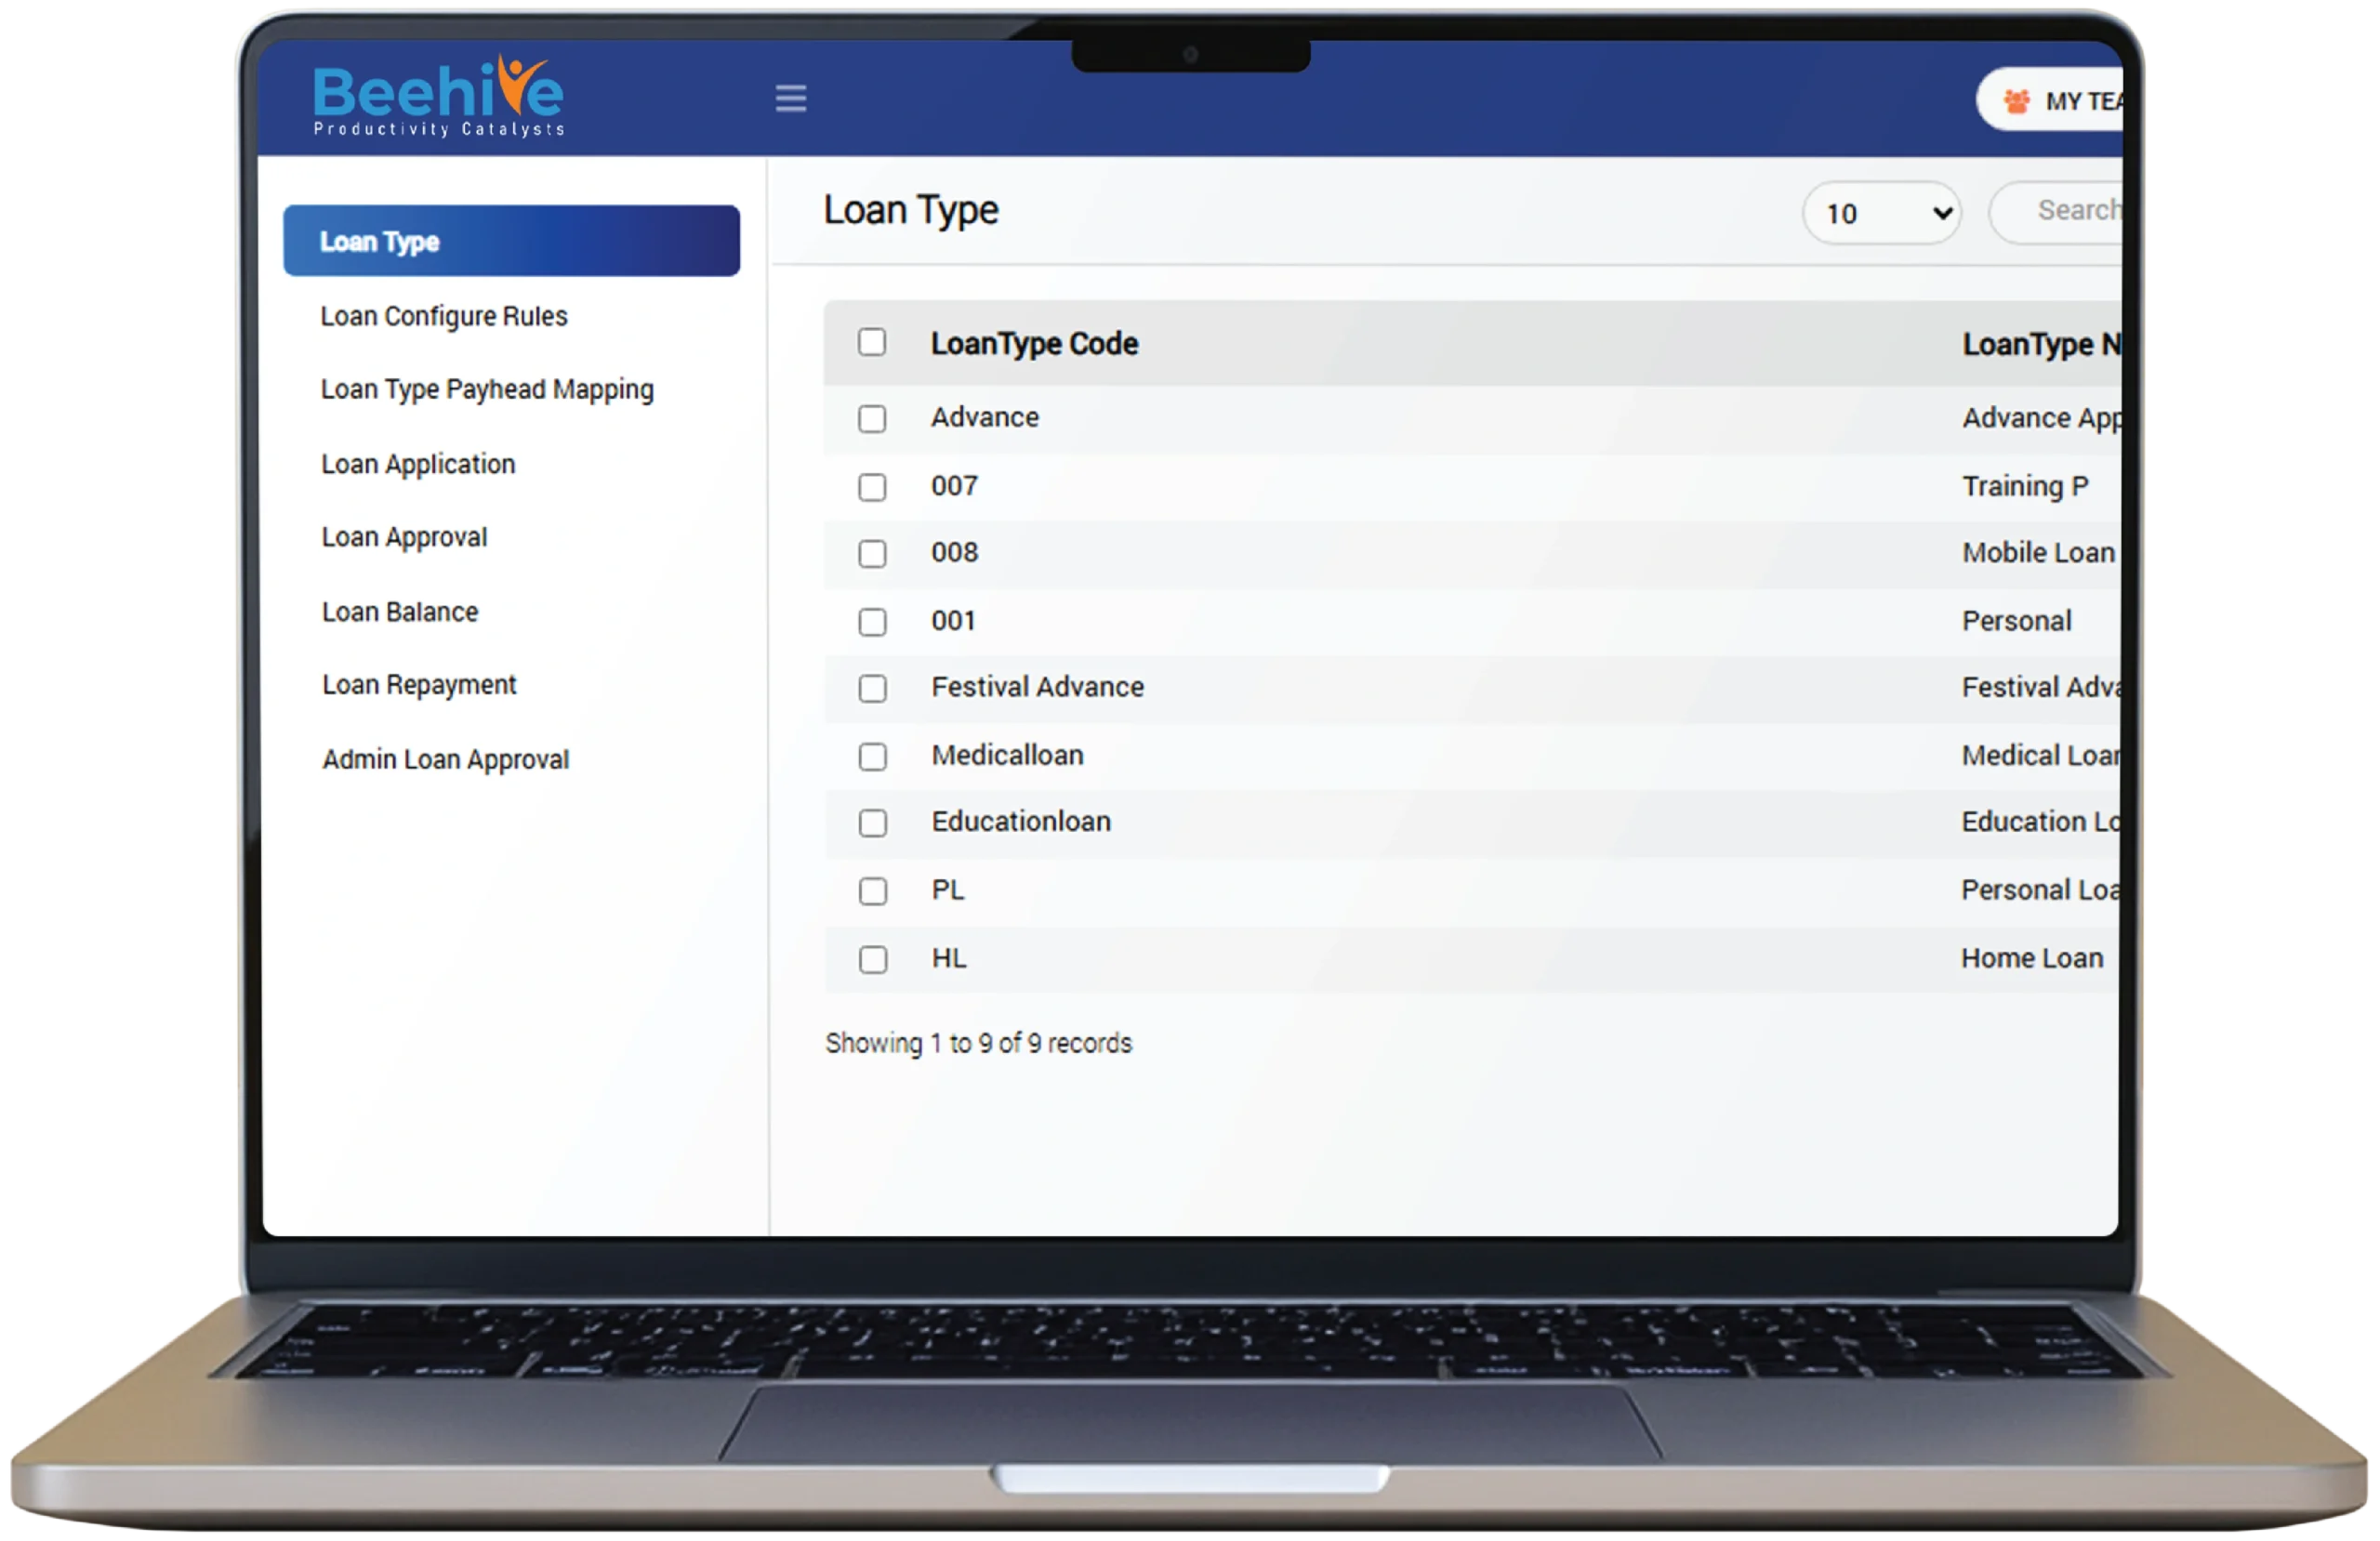
Task: Select Loan Type in sidebar
Action: pos(511,241)
